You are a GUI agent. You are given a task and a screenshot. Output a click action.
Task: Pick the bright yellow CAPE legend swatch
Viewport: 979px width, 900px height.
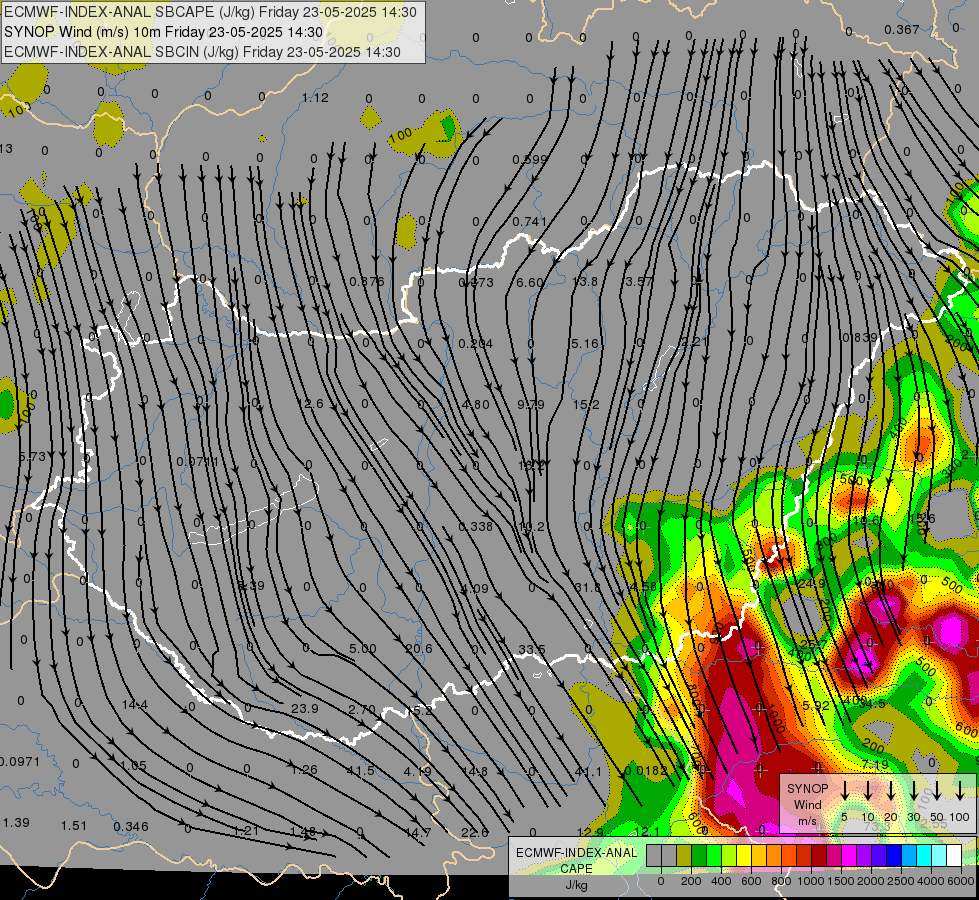pos(744,855)
